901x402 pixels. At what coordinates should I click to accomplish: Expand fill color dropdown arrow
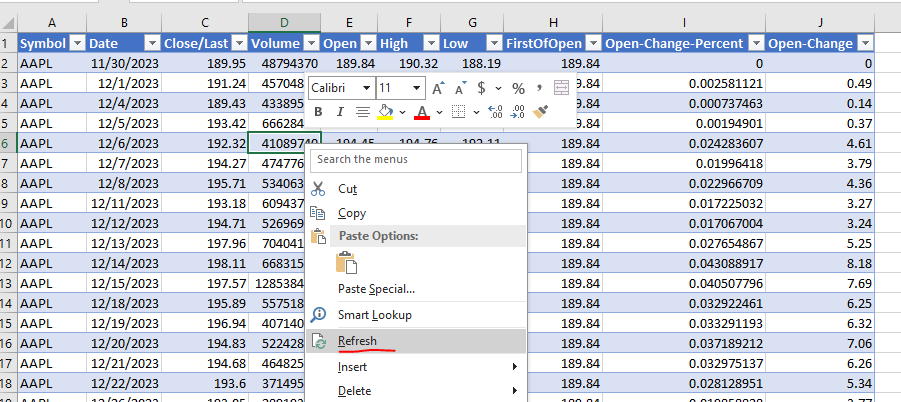(x=402, y=112)
